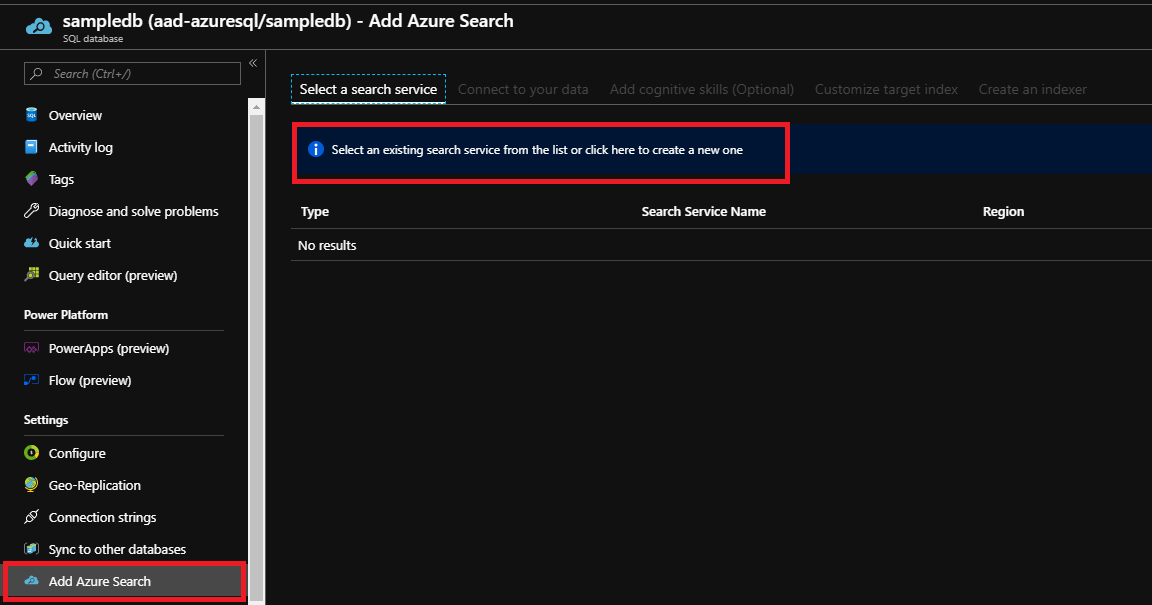Viewport: 1152px width, 605px height.
Task: Open Sync to other databases
Action: [117, 549]
